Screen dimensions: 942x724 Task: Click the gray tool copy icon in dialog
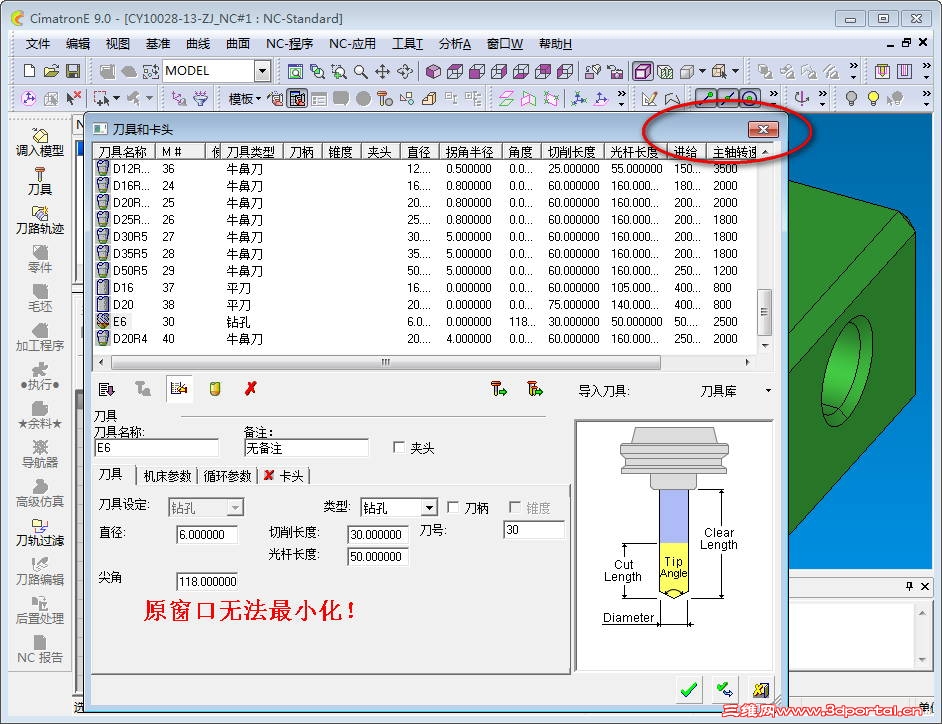click(x=142, y=389)
